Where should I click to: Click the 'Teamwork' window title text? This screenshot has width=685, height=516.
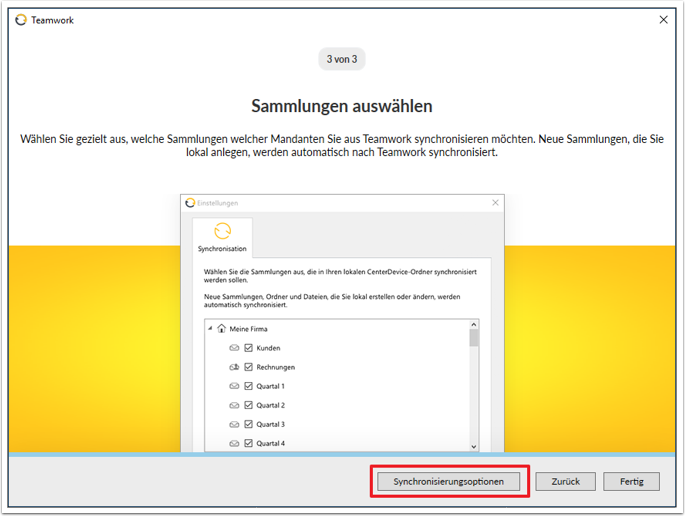[52, 20]
